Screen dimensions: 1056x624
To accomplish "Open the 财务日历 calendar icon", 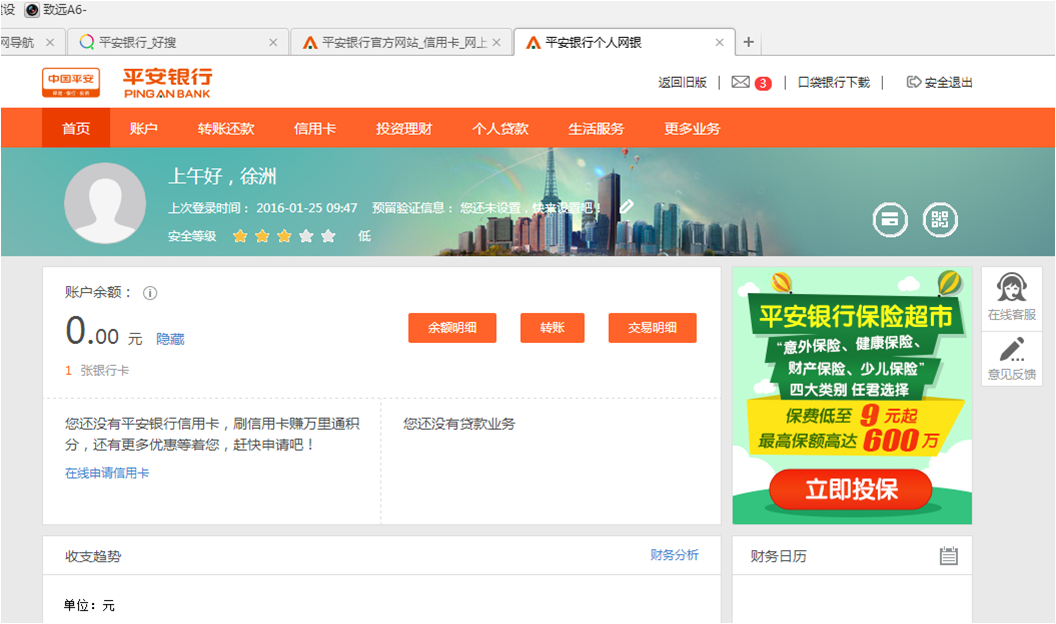I will pos(948,556).
